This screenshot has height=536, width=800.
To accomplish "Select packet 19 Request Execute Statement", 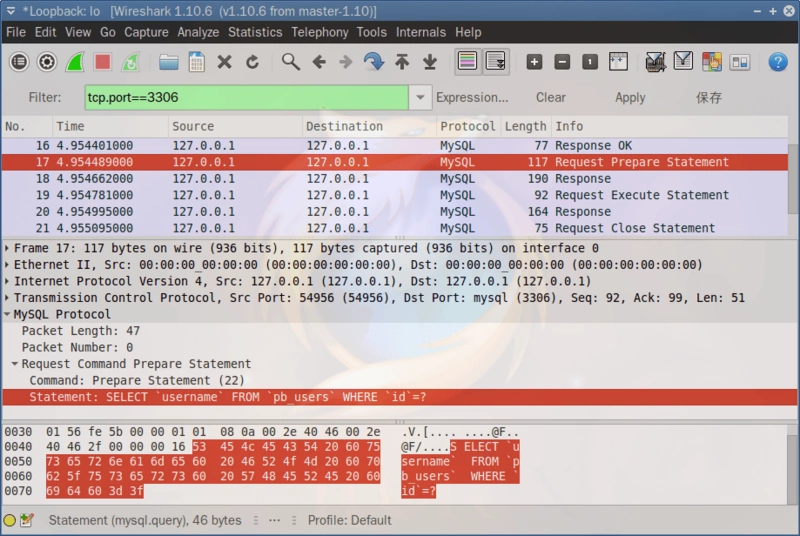I will (395, 195).
